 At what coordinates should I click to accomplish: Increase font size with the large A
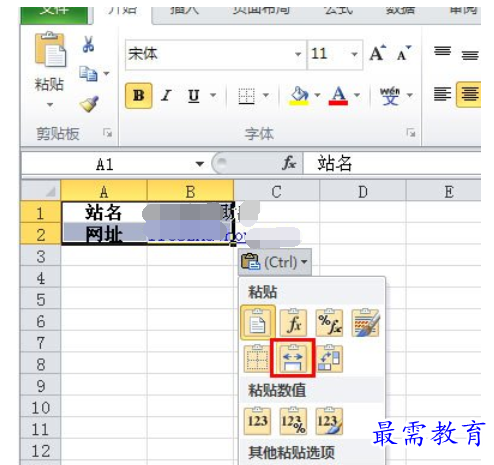coord(378,53)
